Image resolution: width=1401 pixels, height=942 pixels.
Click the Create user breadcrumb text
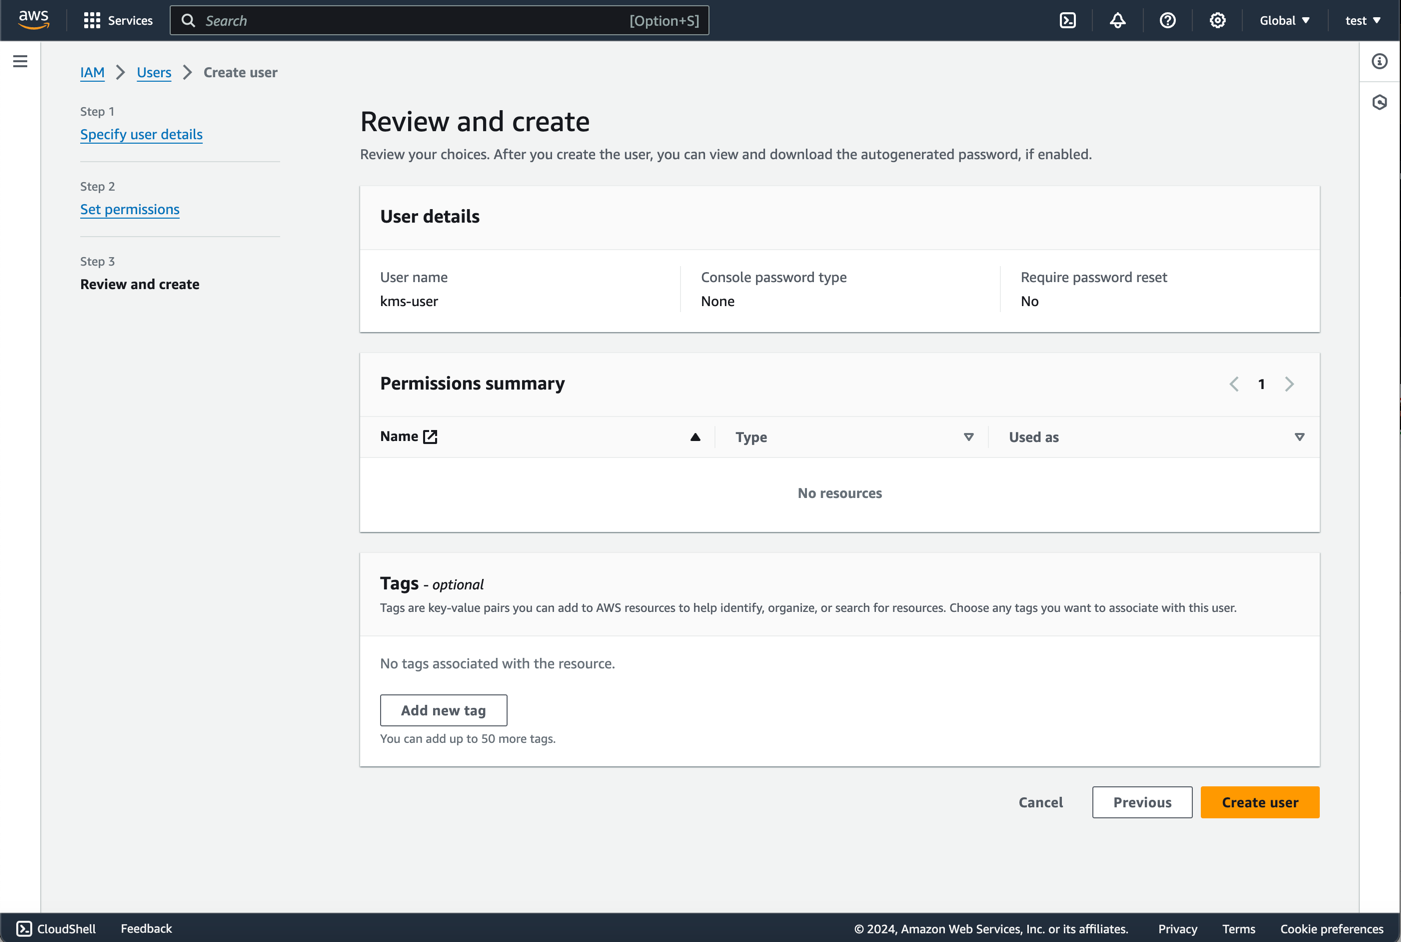coord(241,72)
